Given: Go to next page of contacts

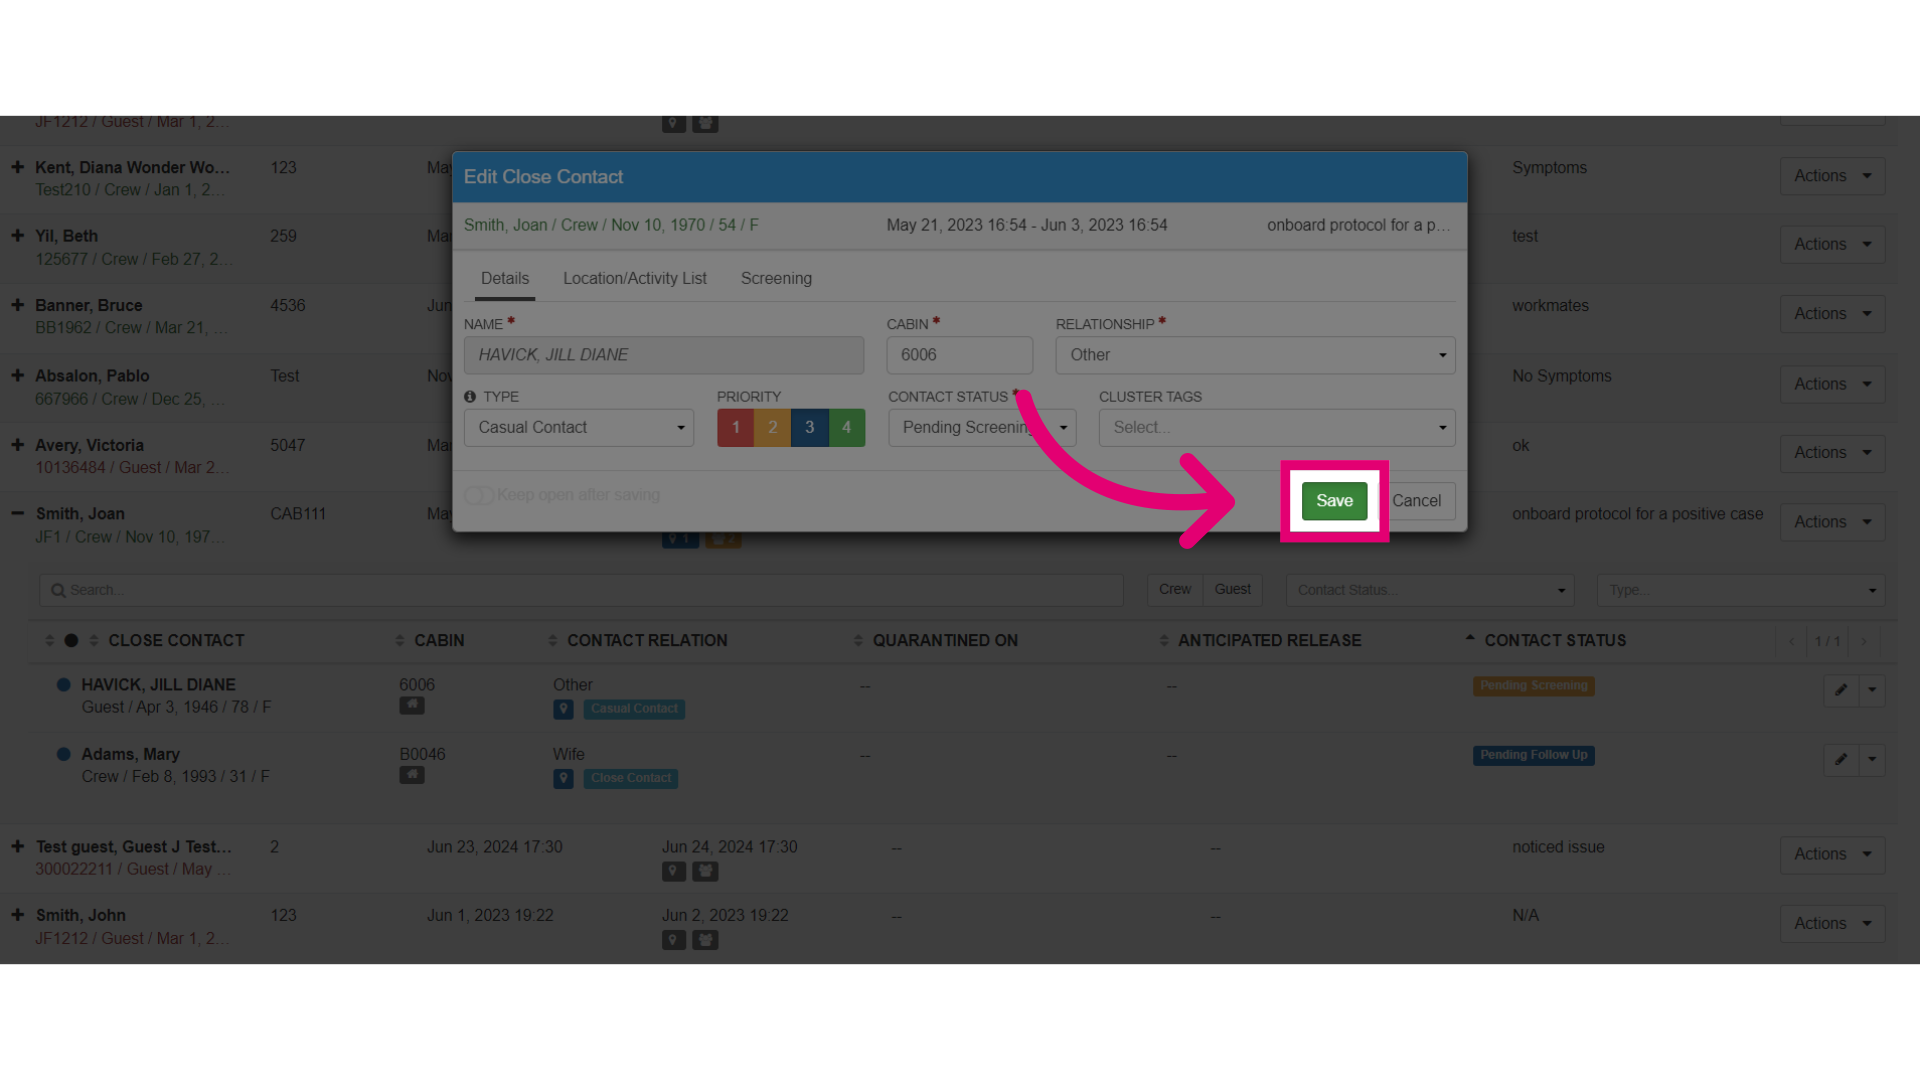Looking at the screenshot, I should coord(1864,641).
